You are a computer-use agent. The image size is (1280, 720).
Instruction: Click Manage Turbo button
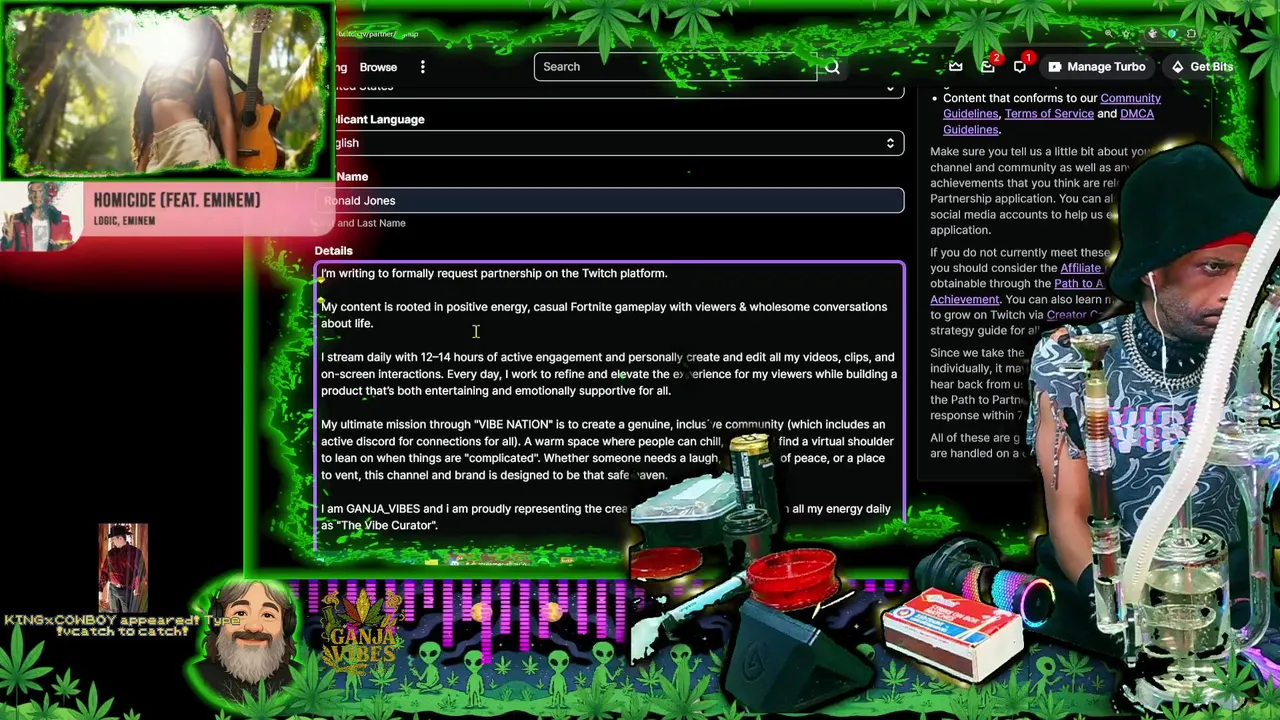click(1096, 67)
